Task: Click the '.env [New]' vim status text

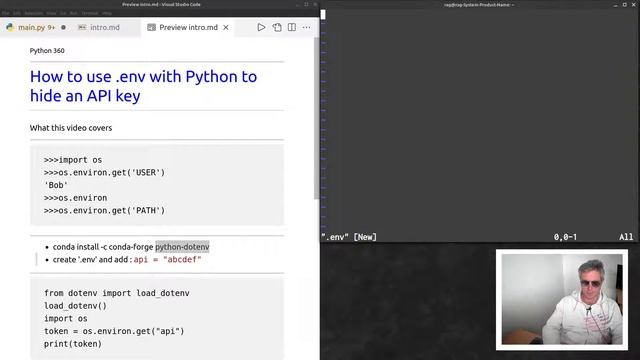Action: [x=349, y=237]
